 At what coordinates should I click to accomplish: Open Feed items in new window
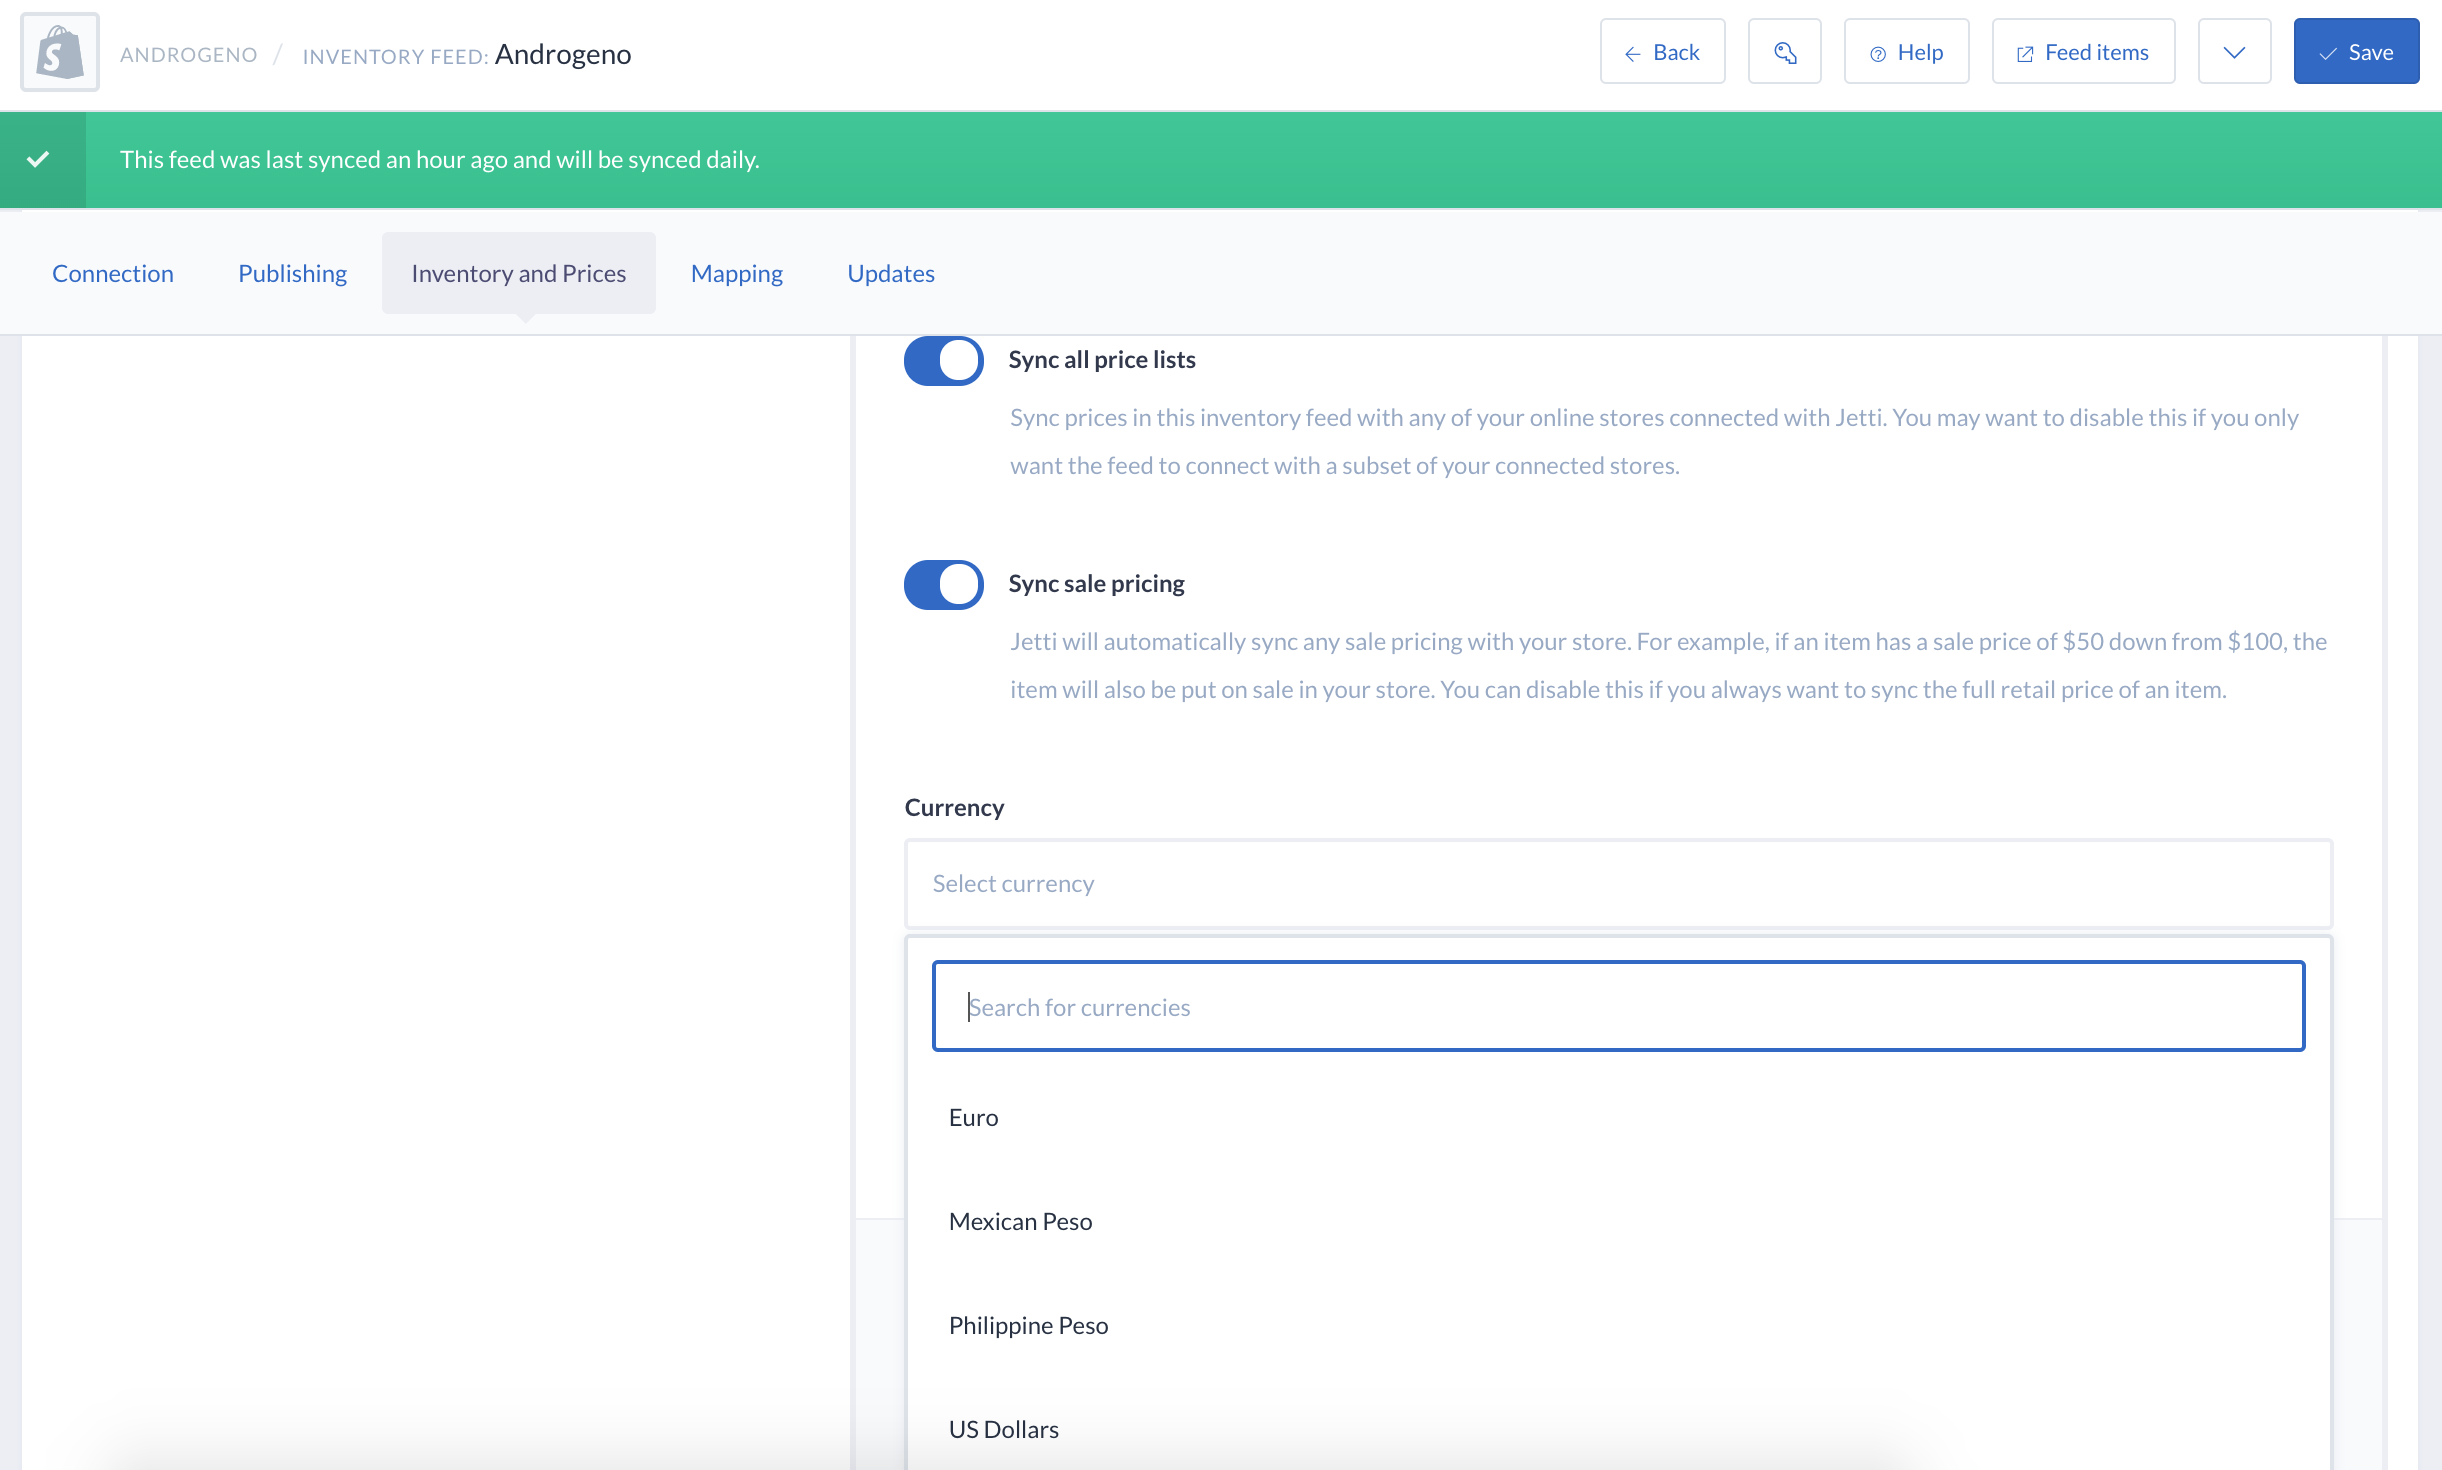(x=2083, y=52)
